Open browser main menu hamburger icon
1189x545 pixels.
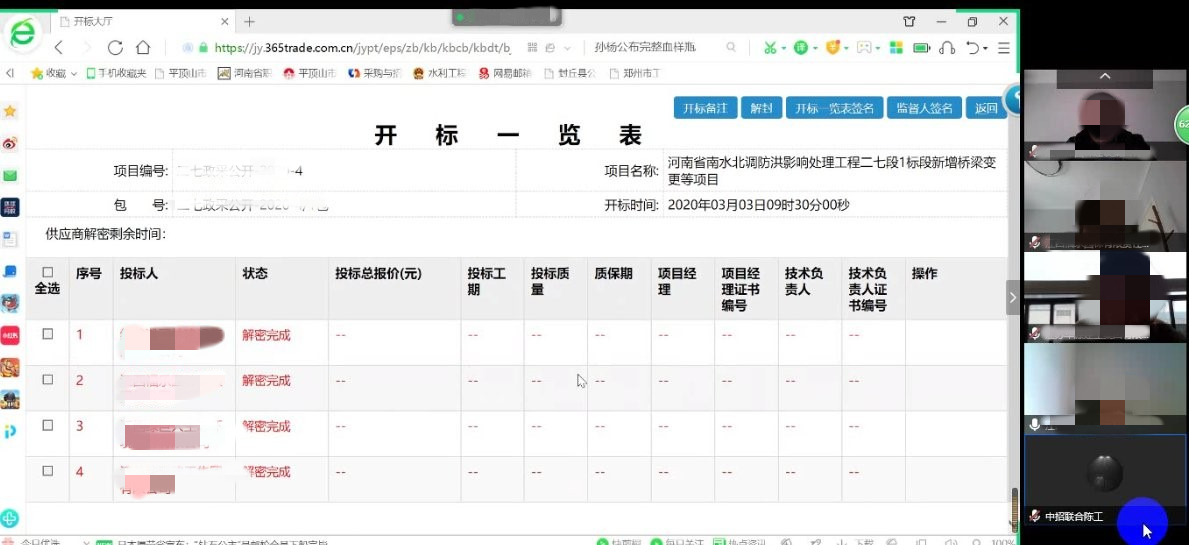click(x=1003, y=47)
